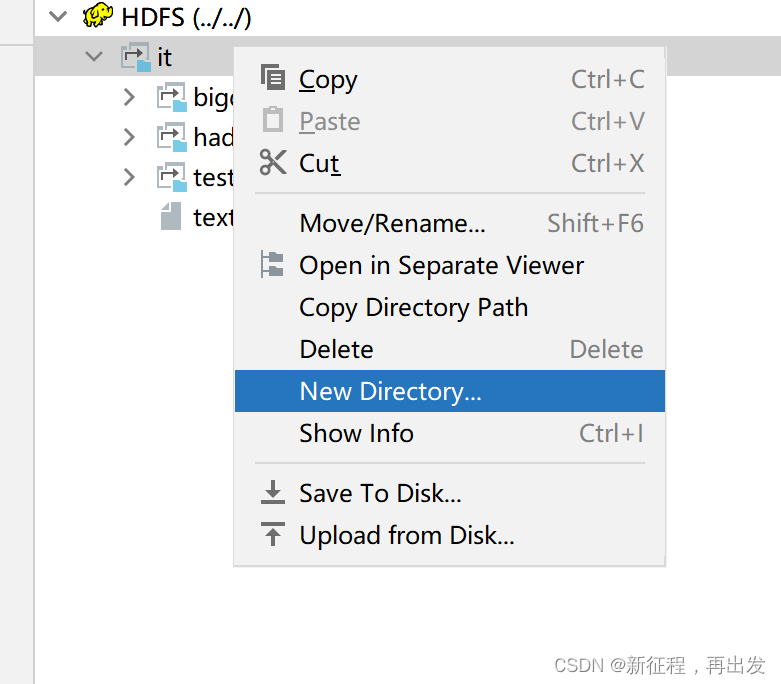Select New Directory... menu entry
781x684 pixels.
(x=450, y=391)
